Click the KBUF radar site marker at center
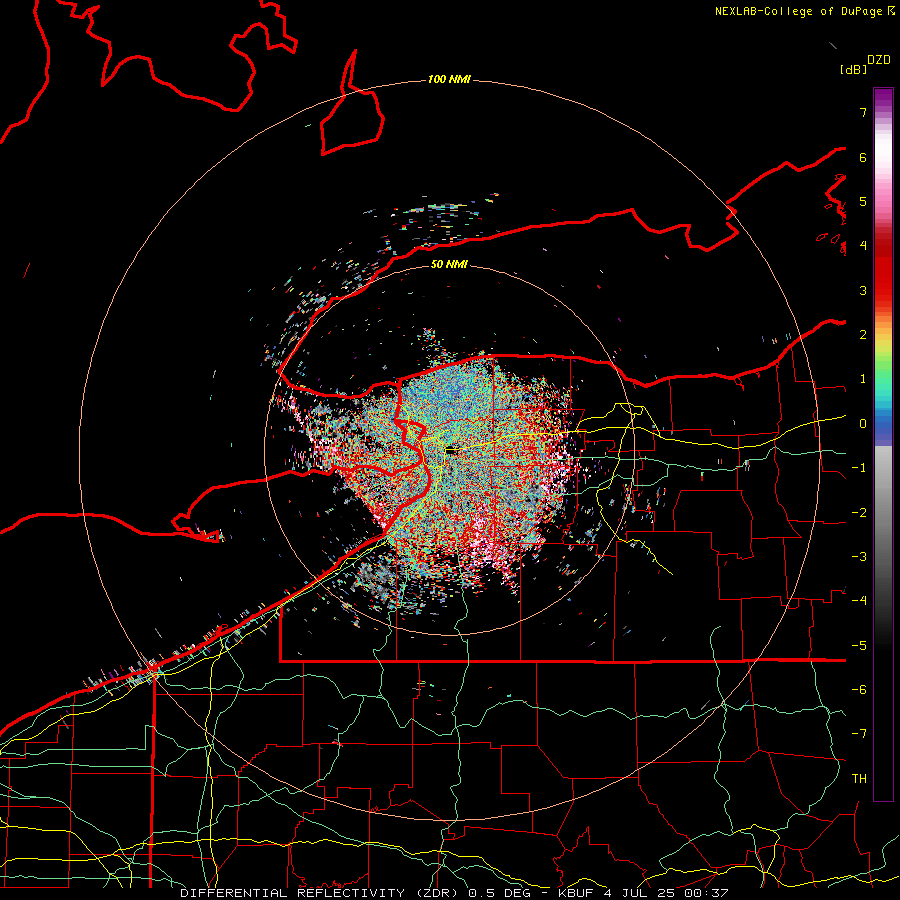This screenshot has width=900, height=900. 452,451
